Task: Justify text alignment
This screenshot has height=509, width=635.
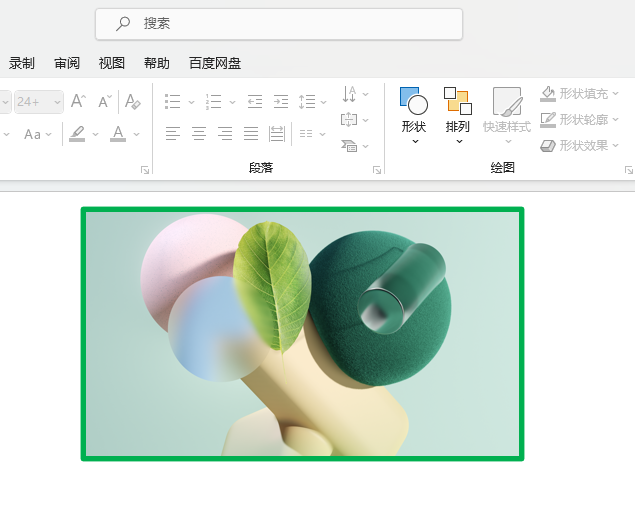Action: [251, 134]
